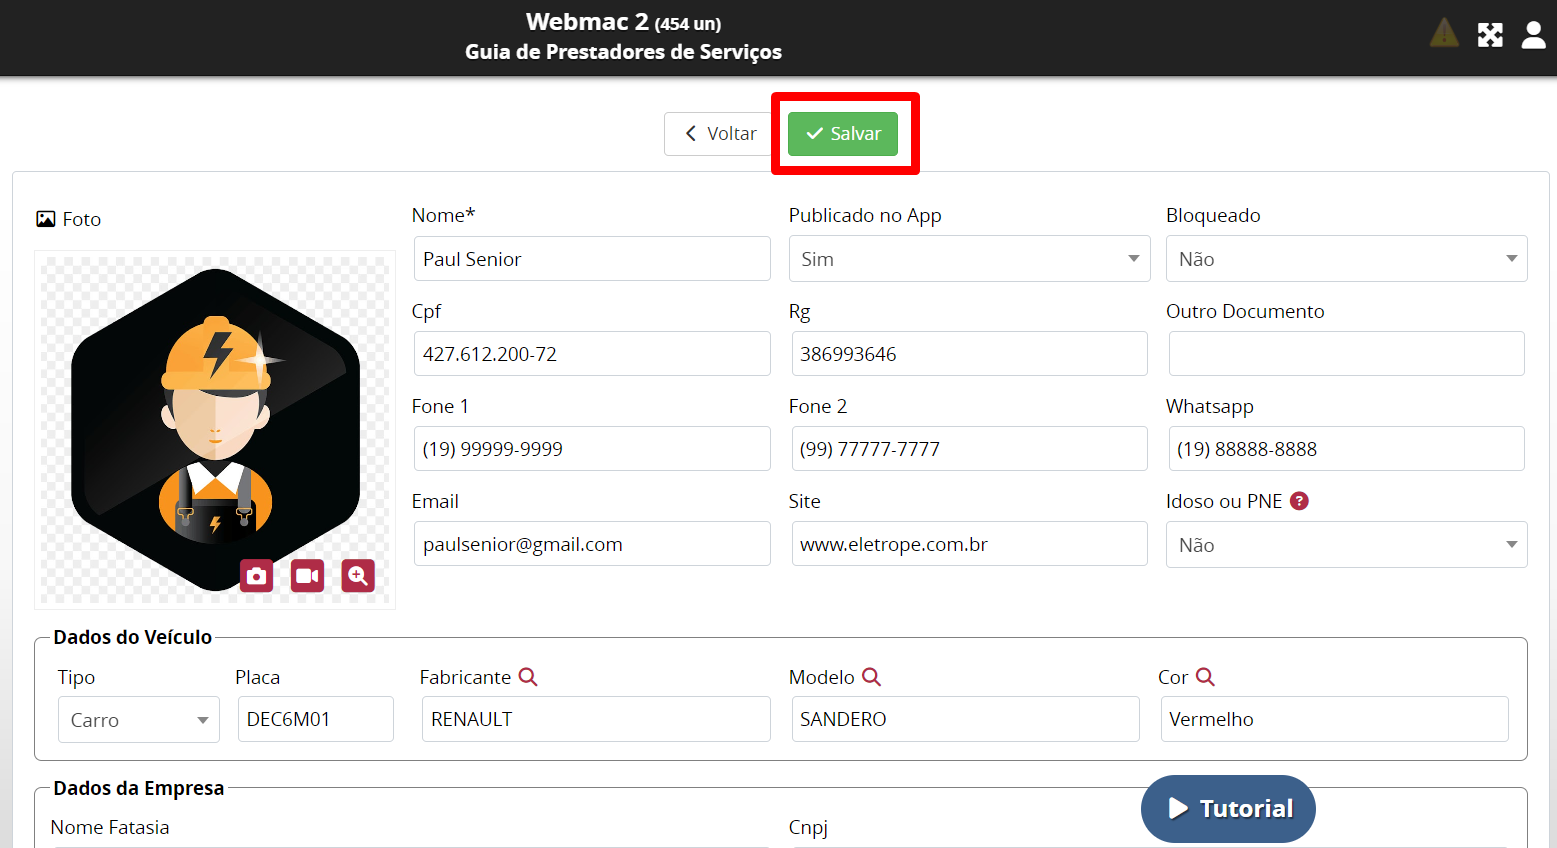Click the video camera icon on photo

pyautogui.click(x=307, y=576)
